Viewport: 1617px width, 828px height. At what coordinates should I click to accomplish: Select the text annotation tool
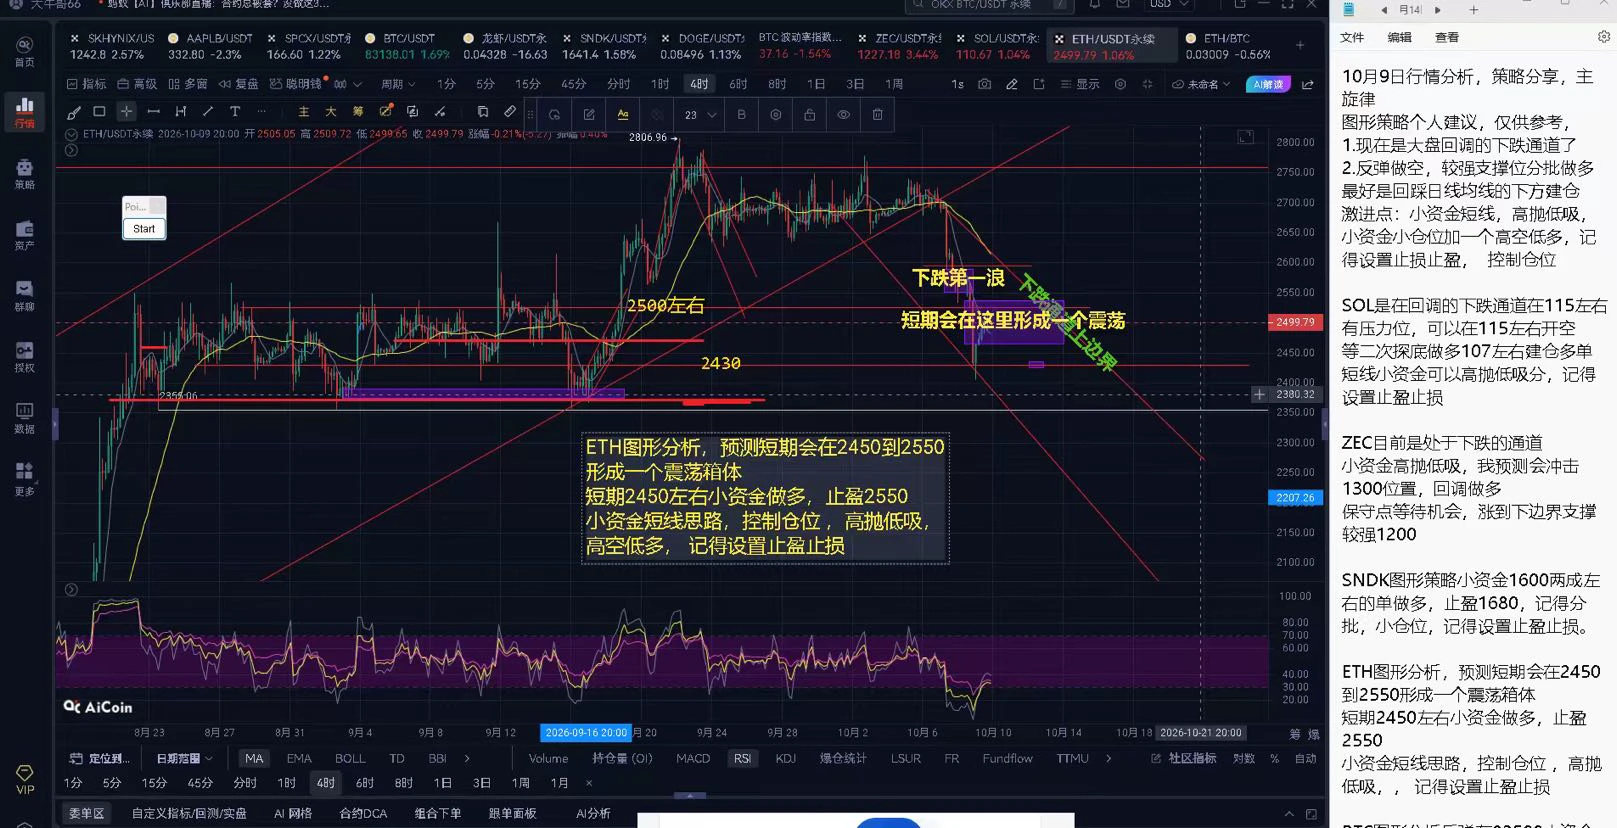(x=235, y=112)
